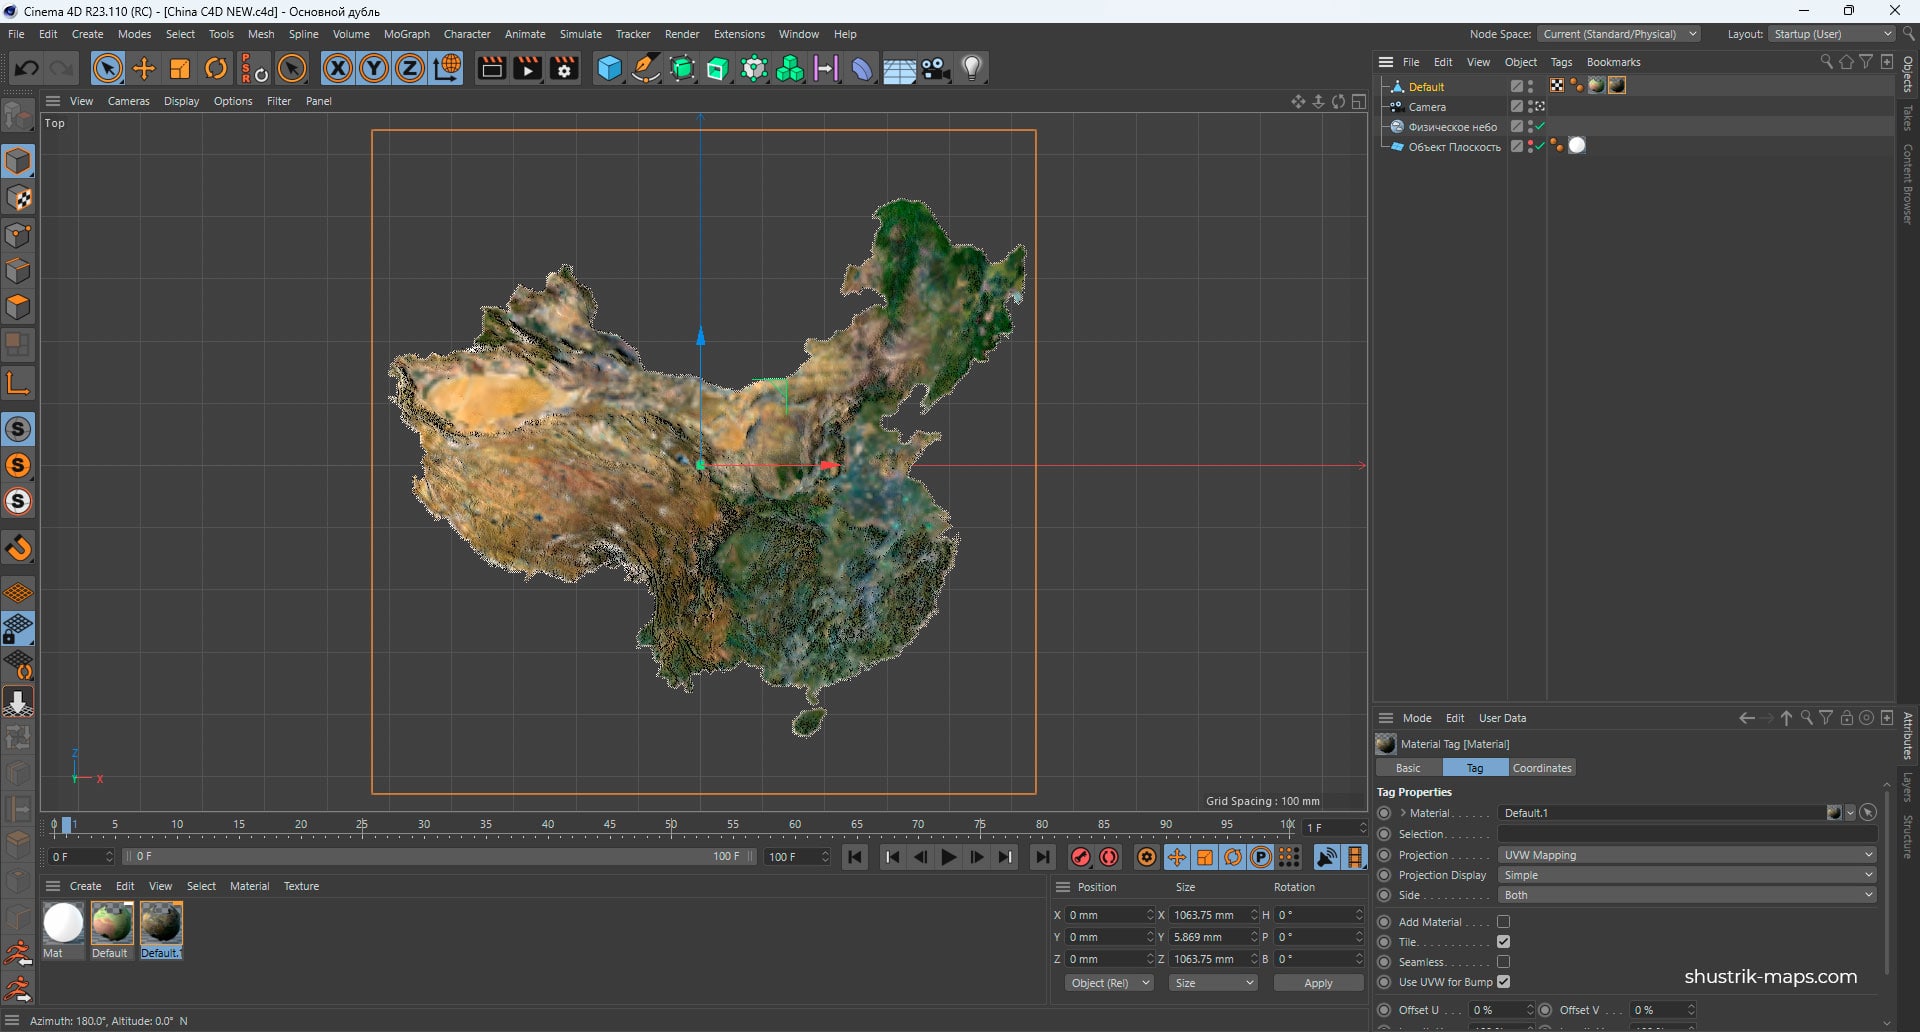Click Record Active Objects button
Viewport: 1920px width, 1032px height.
pyautogui.click(x=1081, y=857)
